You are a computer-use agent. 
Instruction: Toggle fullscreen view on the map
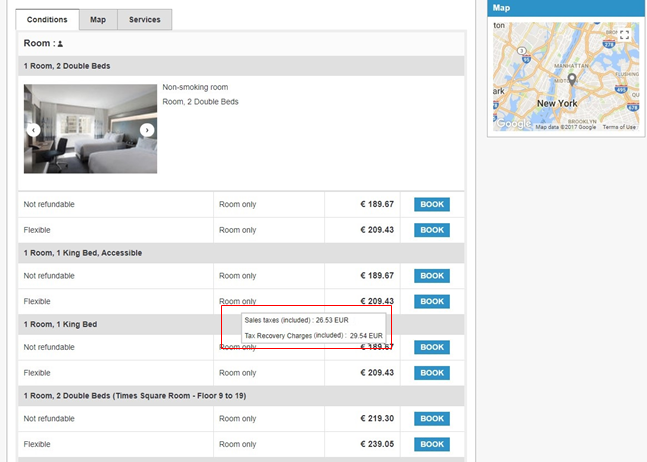pyautogui.click(x=624, y=35)
